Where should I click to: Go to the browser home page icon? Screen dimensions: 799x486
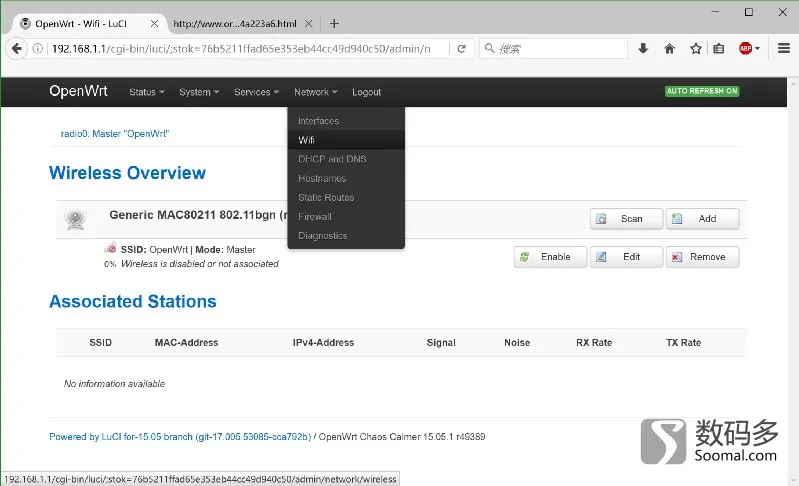[670, 49]
